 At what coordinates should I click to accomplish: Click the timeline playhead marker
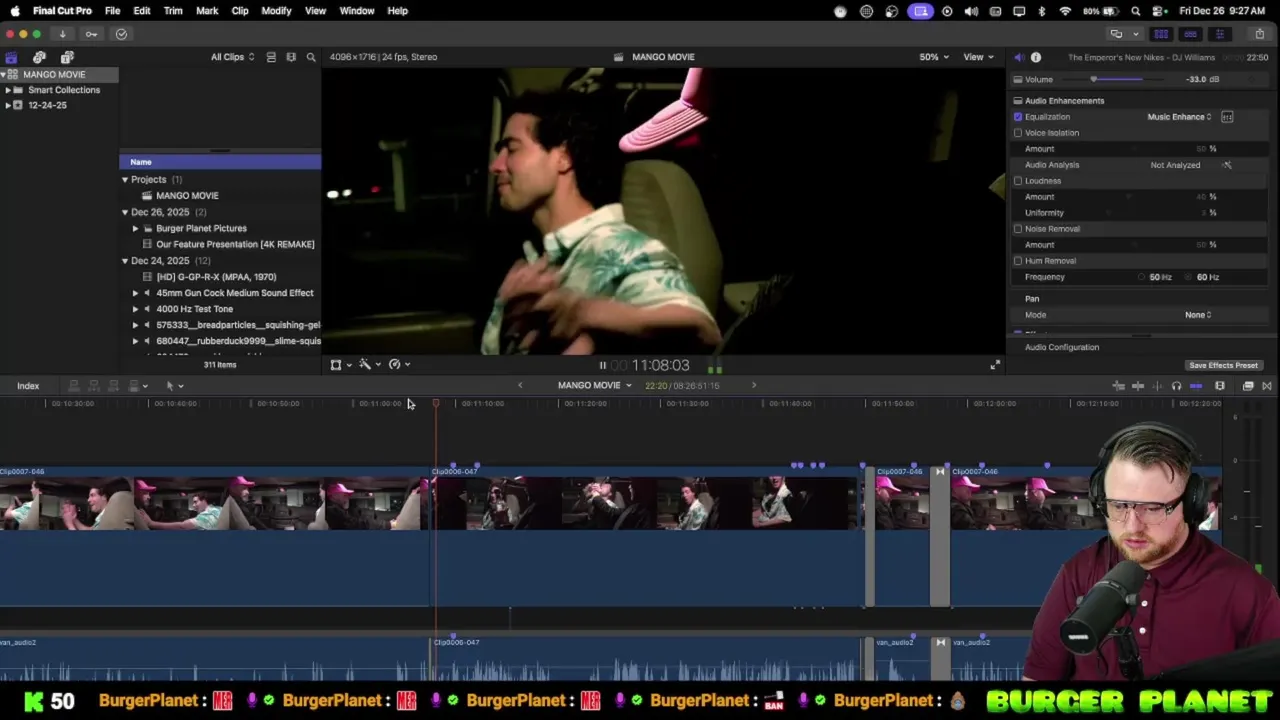pyautogui.click(x=436, y=403)
